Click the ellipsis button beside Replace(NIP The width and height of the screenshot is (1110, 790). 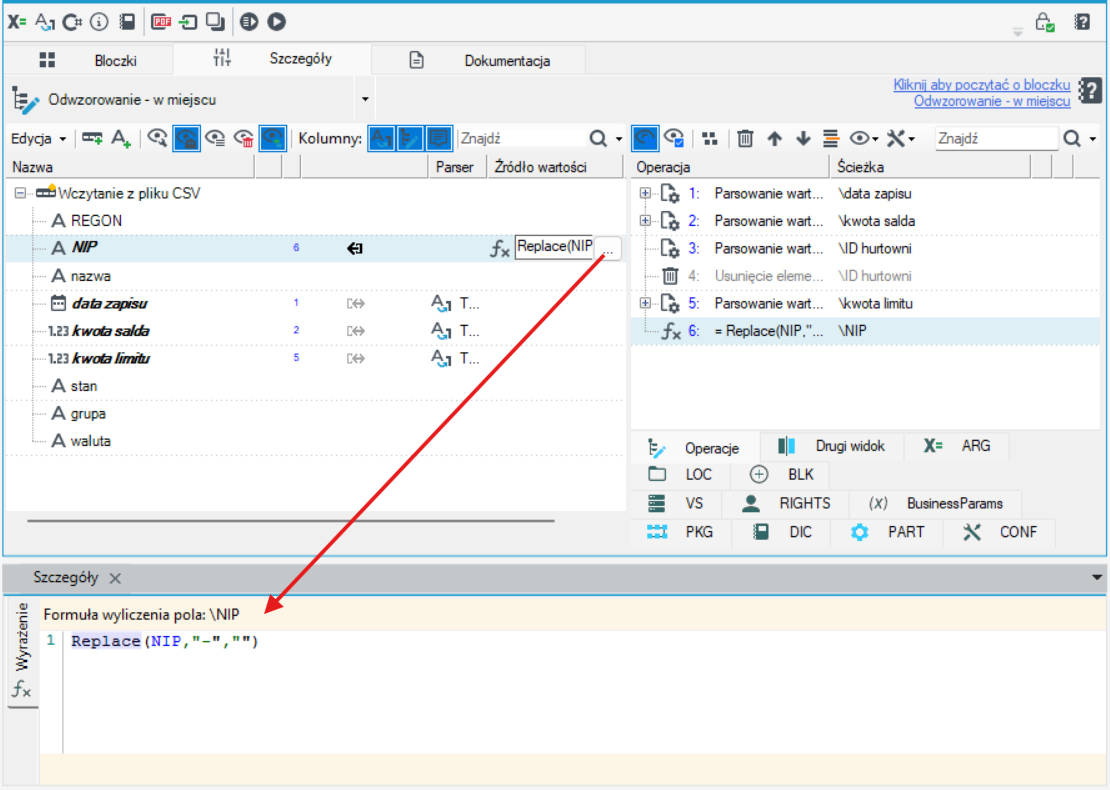click(x=608, y=248)
